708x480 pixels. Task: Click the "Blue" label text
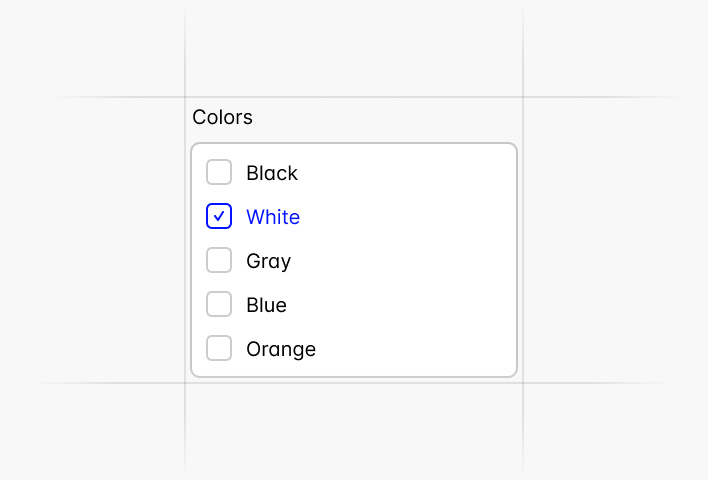266,305
